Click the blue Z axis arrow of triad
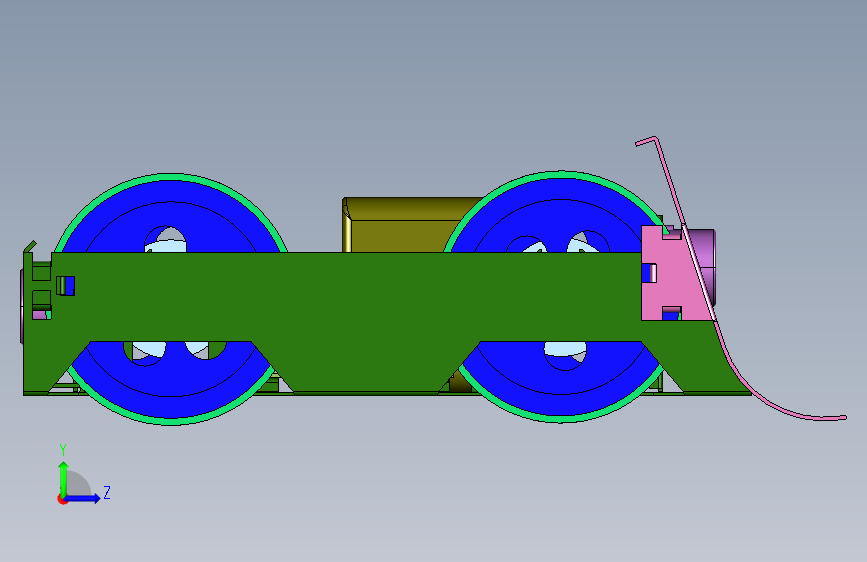 coord(84,498)
